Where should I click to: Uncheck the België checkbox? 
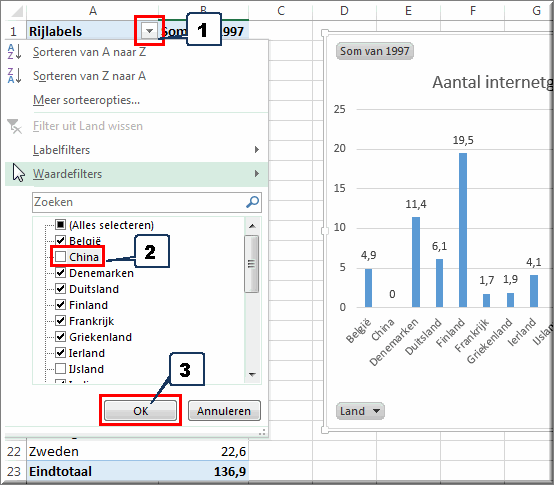click(61, 241)
